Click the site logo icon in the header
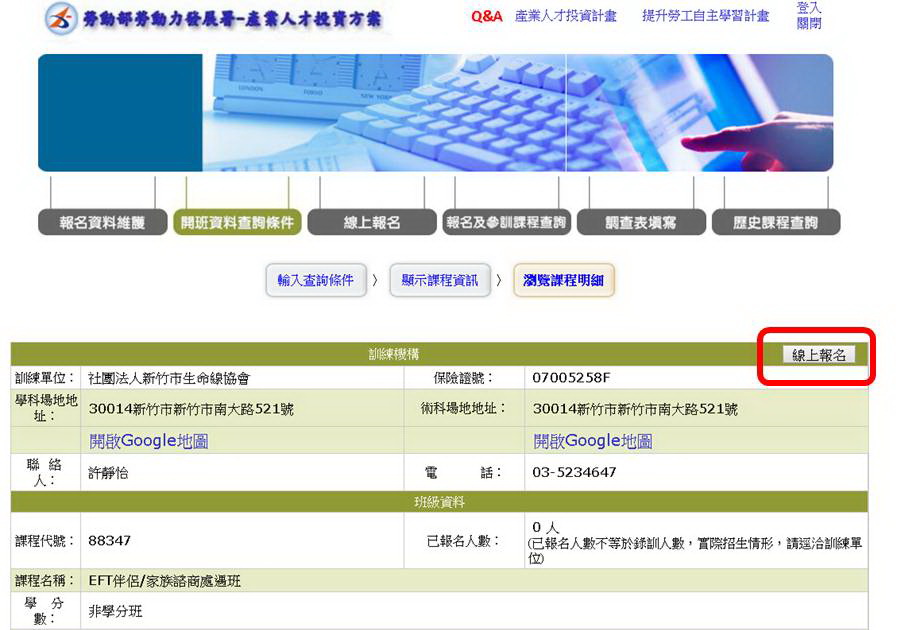897x630 pixels. point(61,18)
